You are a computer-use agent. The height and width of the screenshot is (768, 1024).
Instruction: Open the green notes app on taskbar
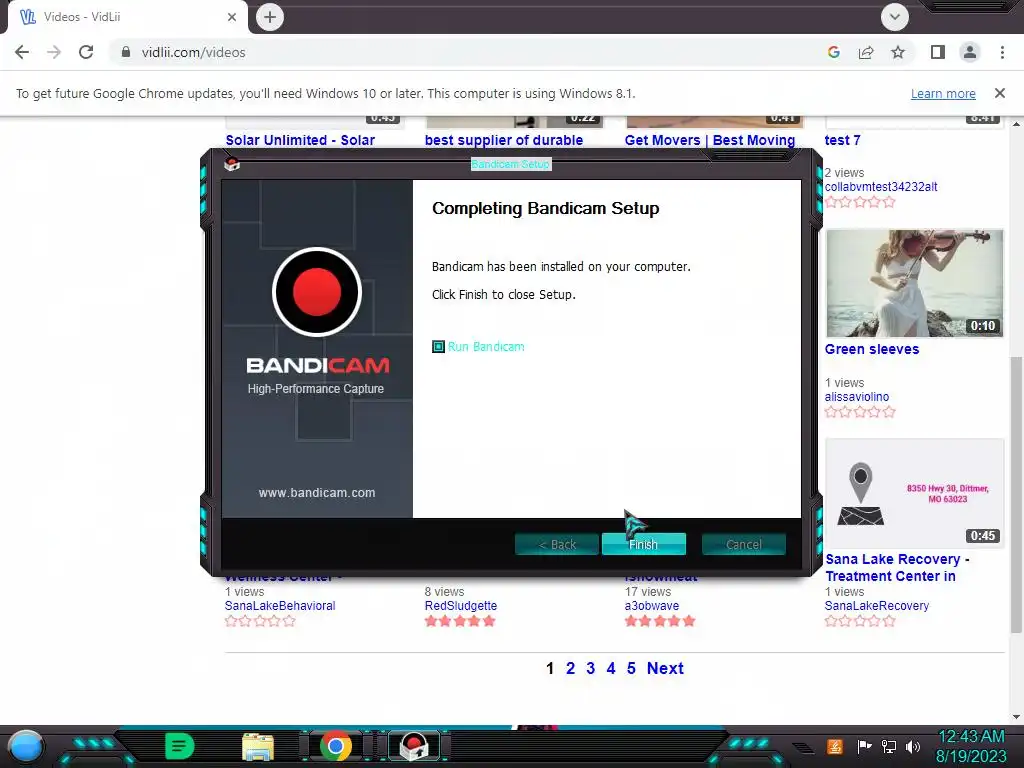[180, 746]
